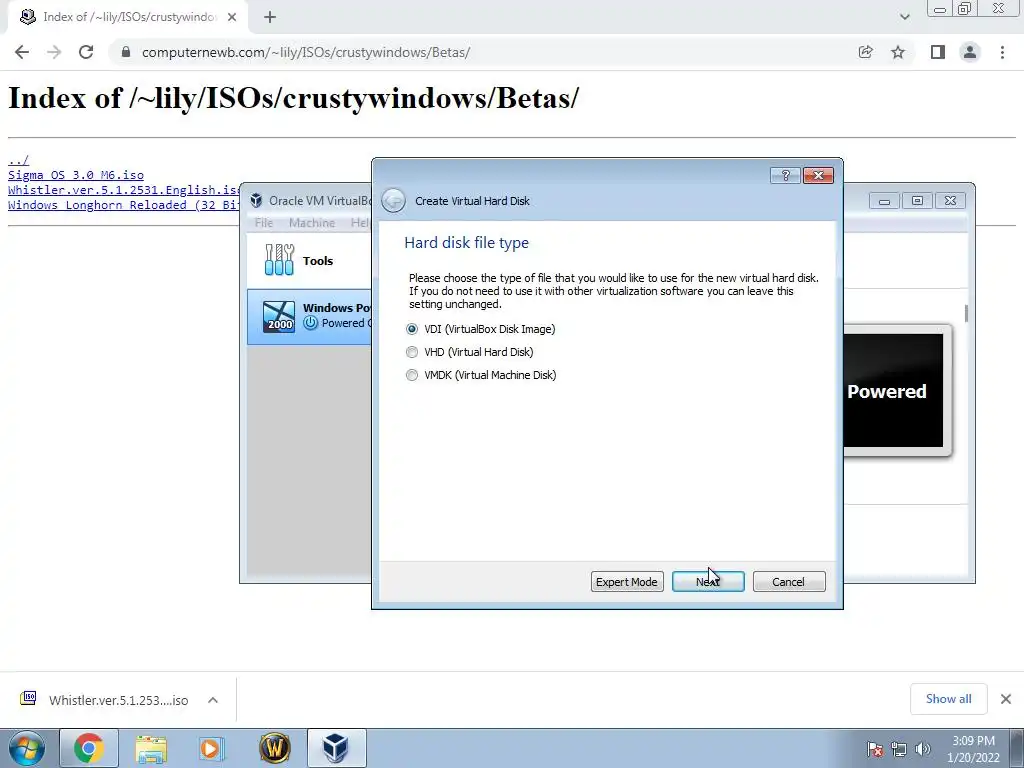Open Chrome tab search dropdown

pos(904,17)
